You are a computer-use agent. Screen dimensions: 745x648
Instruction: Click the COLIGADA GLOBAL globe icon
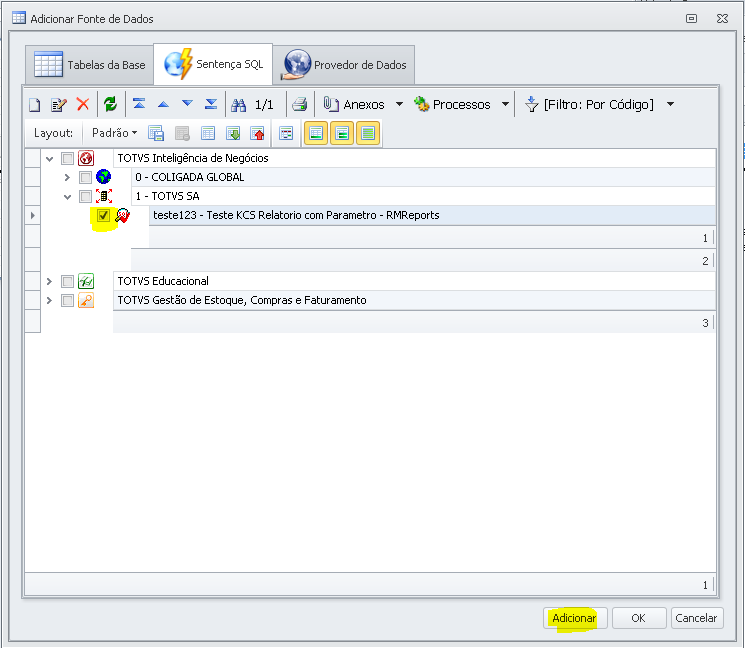pos(104,177)
